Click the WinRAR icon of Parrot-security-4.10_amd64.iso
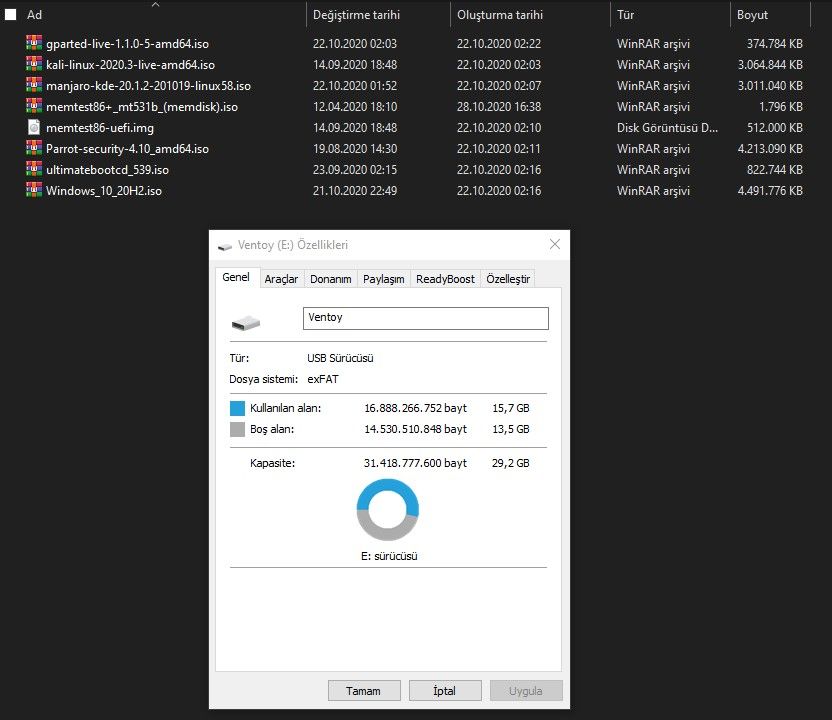 [x=34, y=148]
